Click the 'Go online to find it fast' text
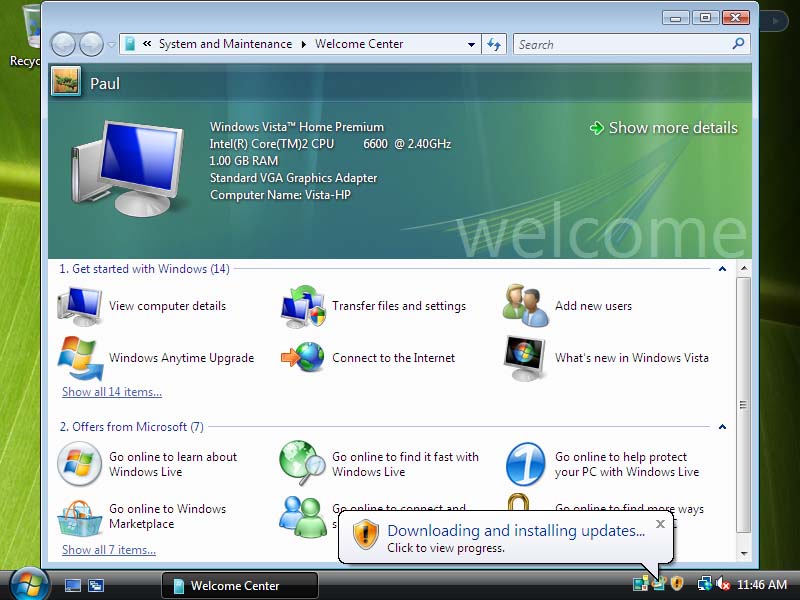This screenshot has width=800, height=600. click(x=405, y=464)
